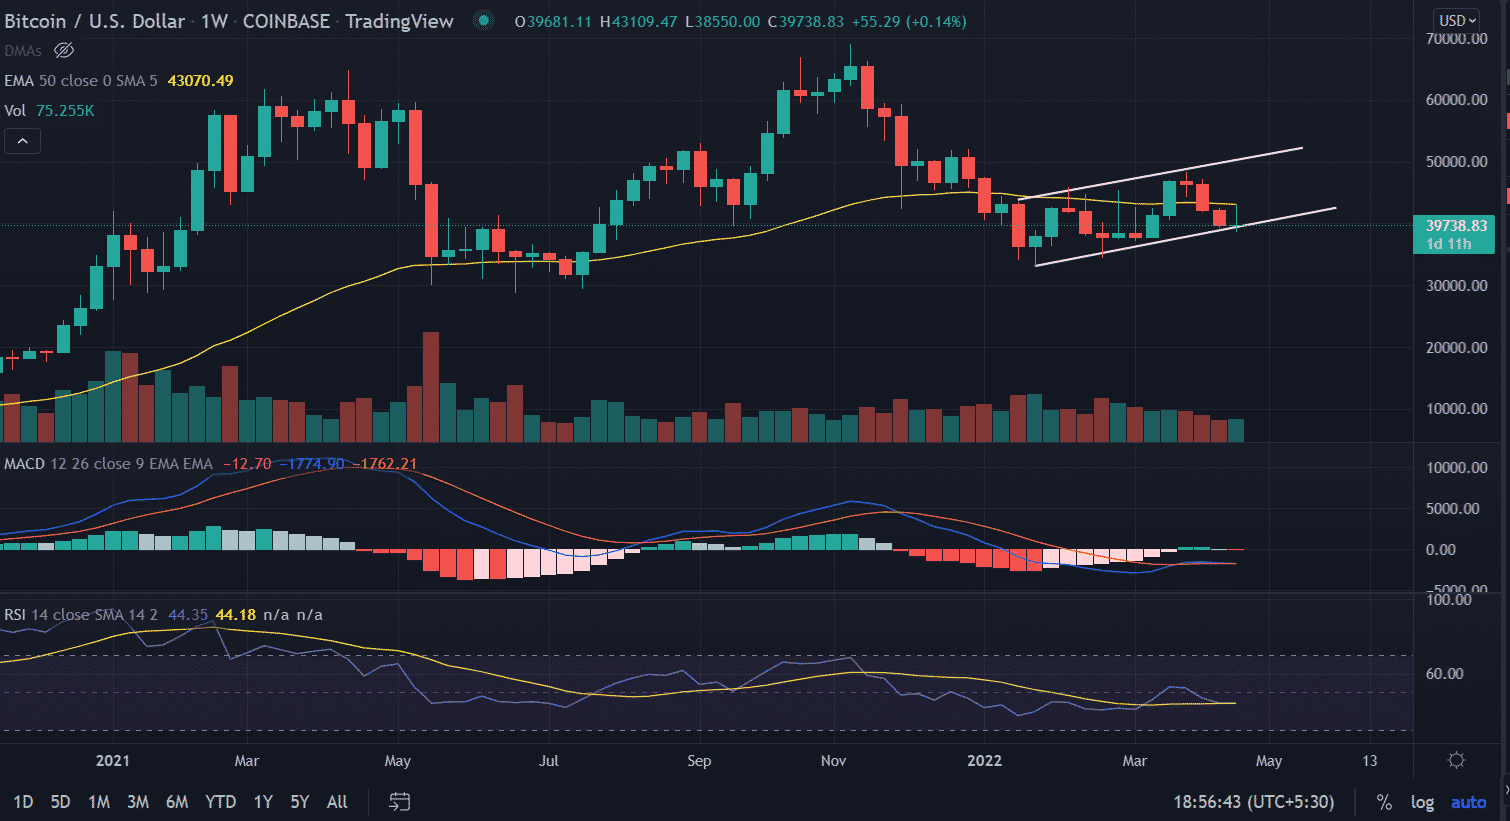Select the 5D time range

[60, 801]
